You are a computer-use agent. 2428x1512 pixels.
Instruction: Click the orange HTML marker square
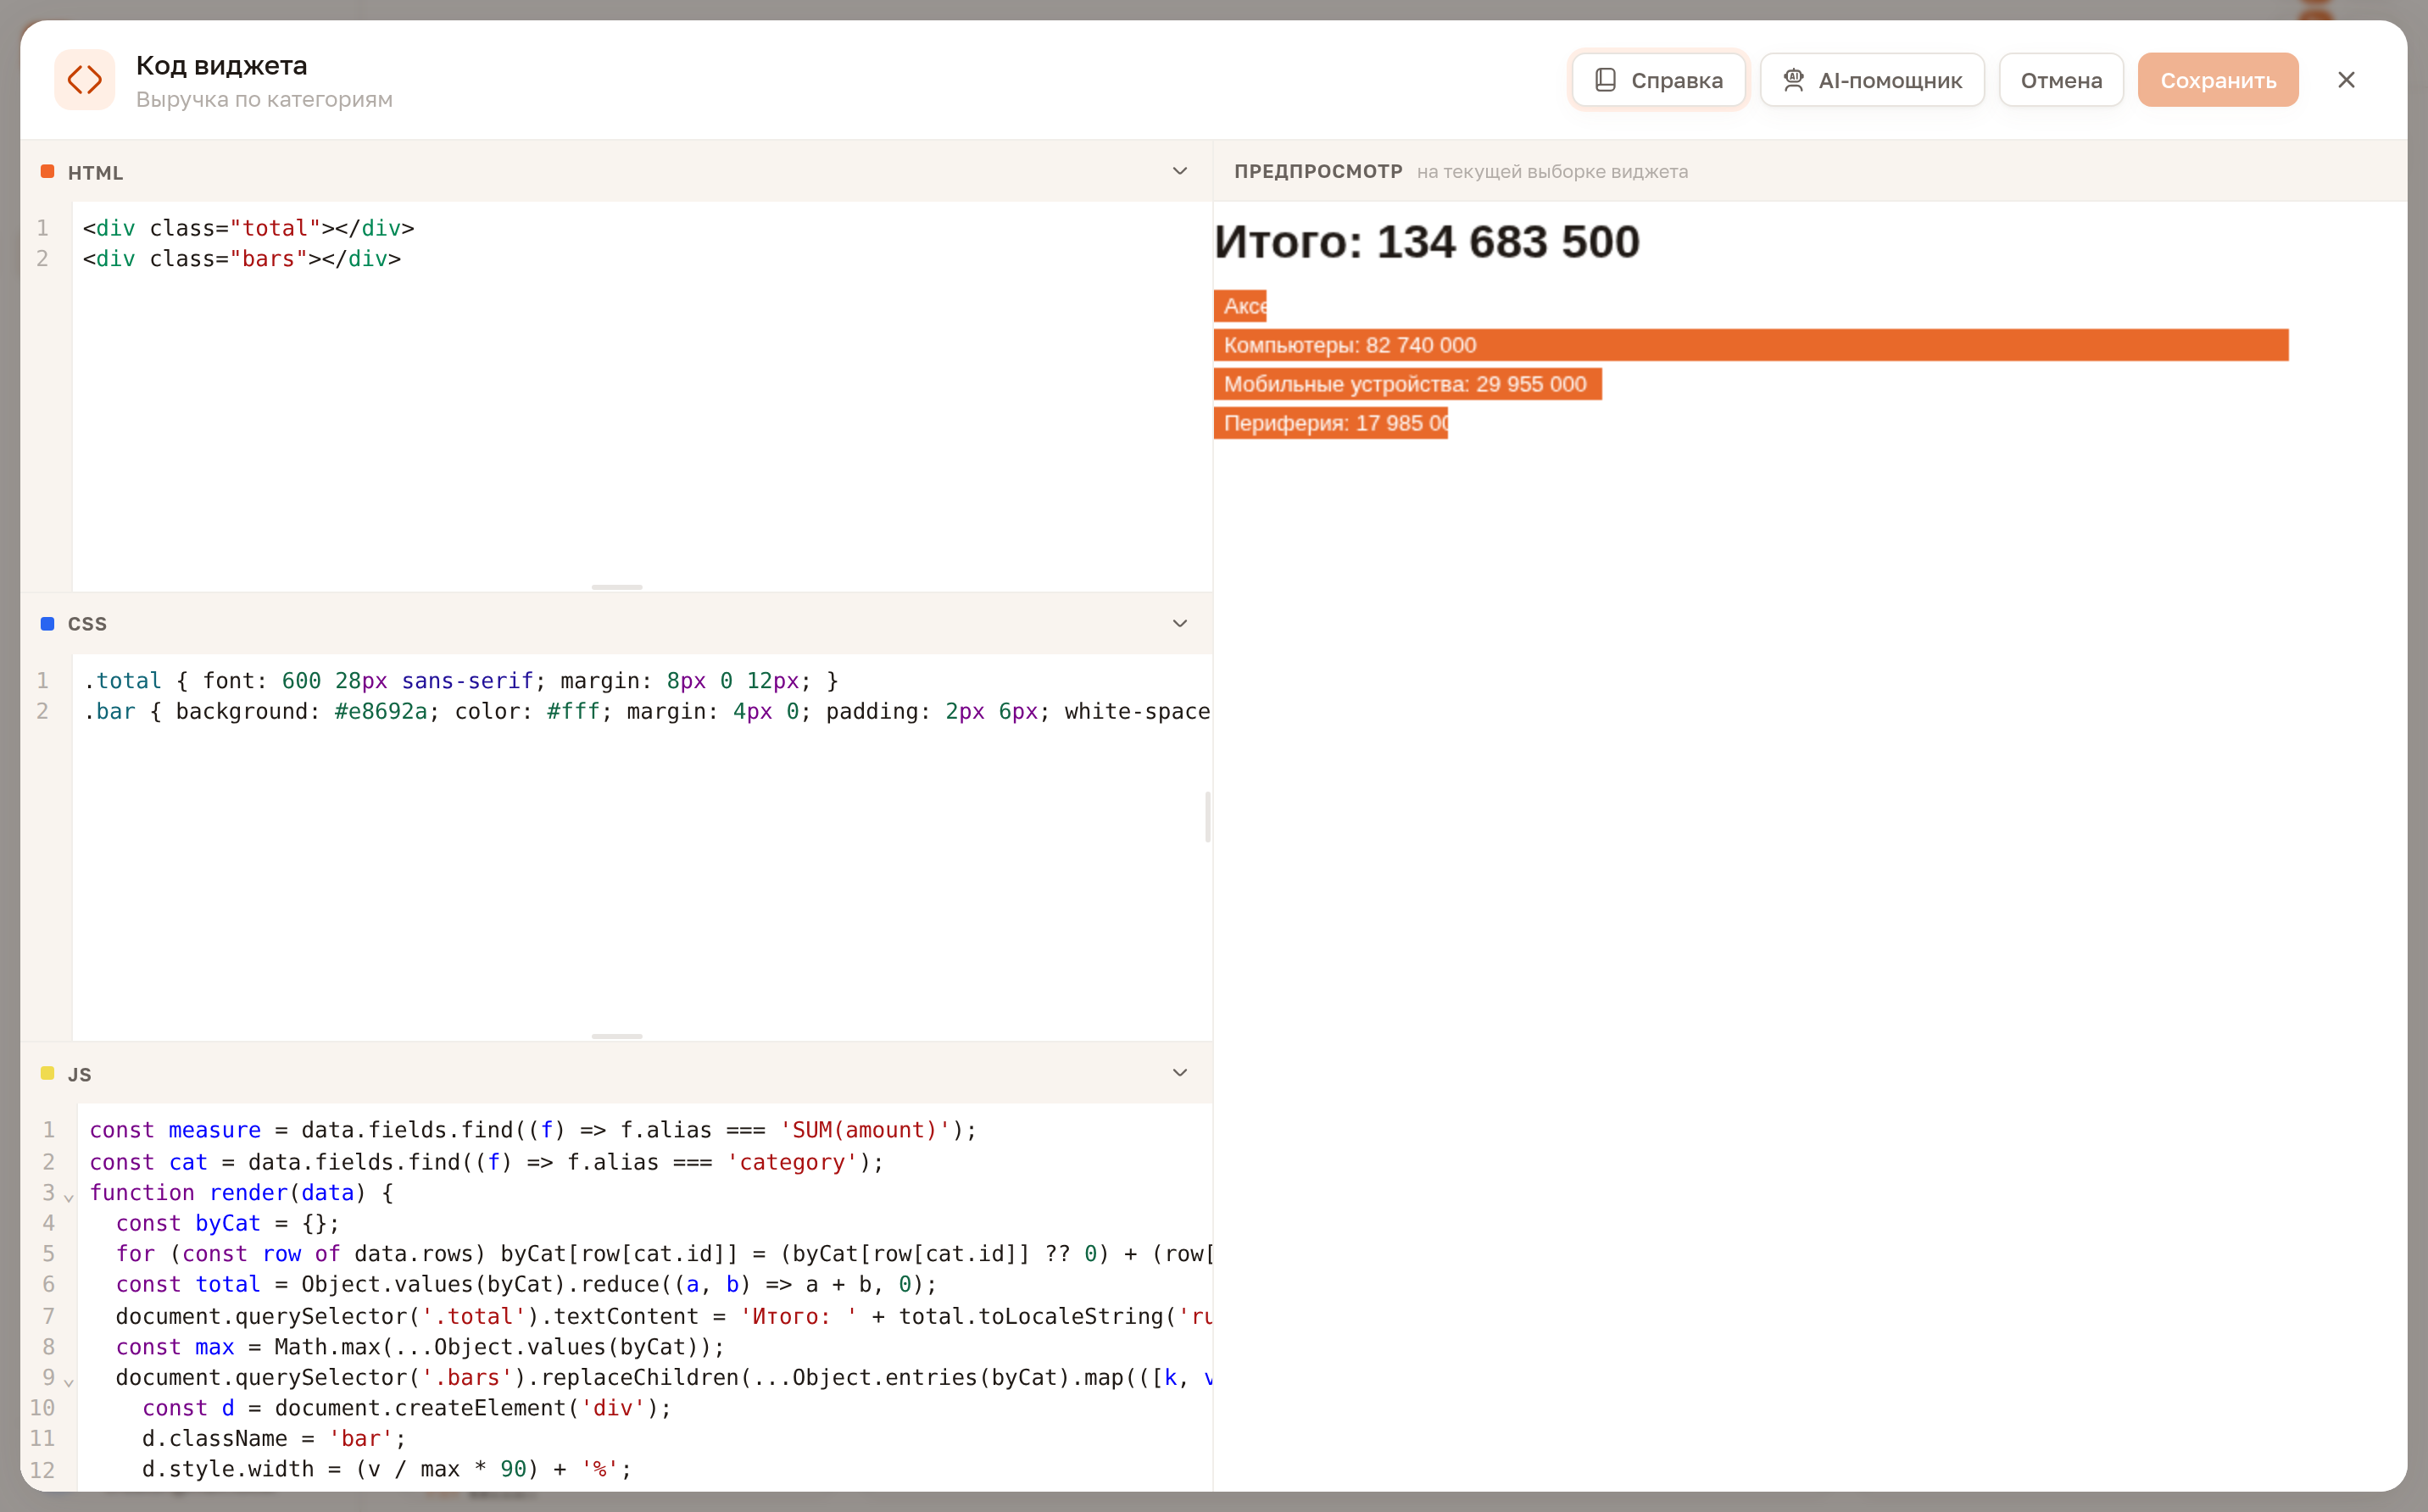point(47,172)
